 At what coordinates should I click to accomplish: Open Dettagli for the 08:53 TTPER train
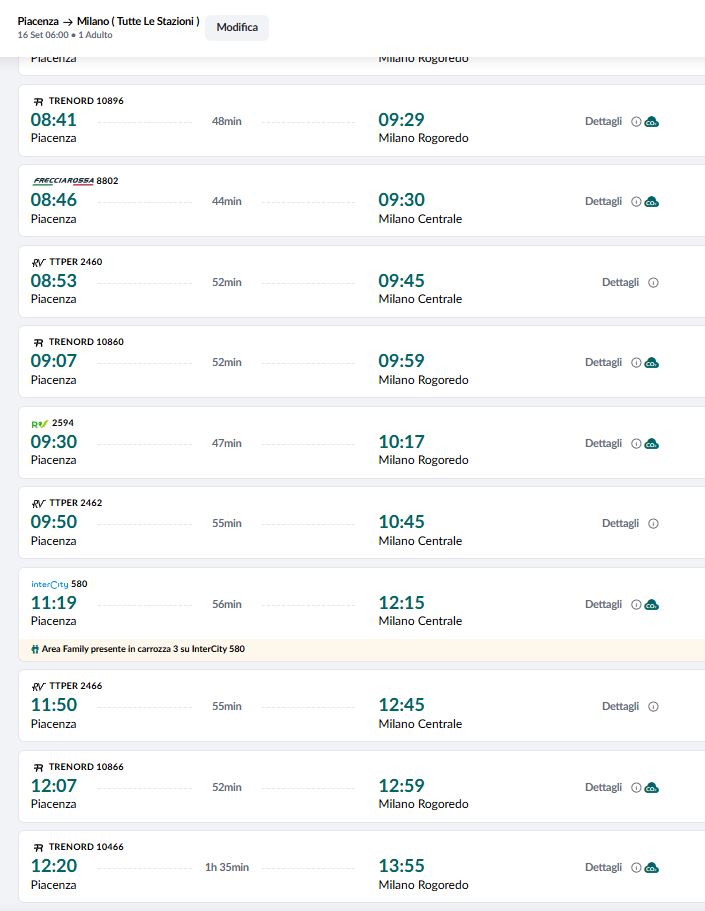click(x=620, y=283)
